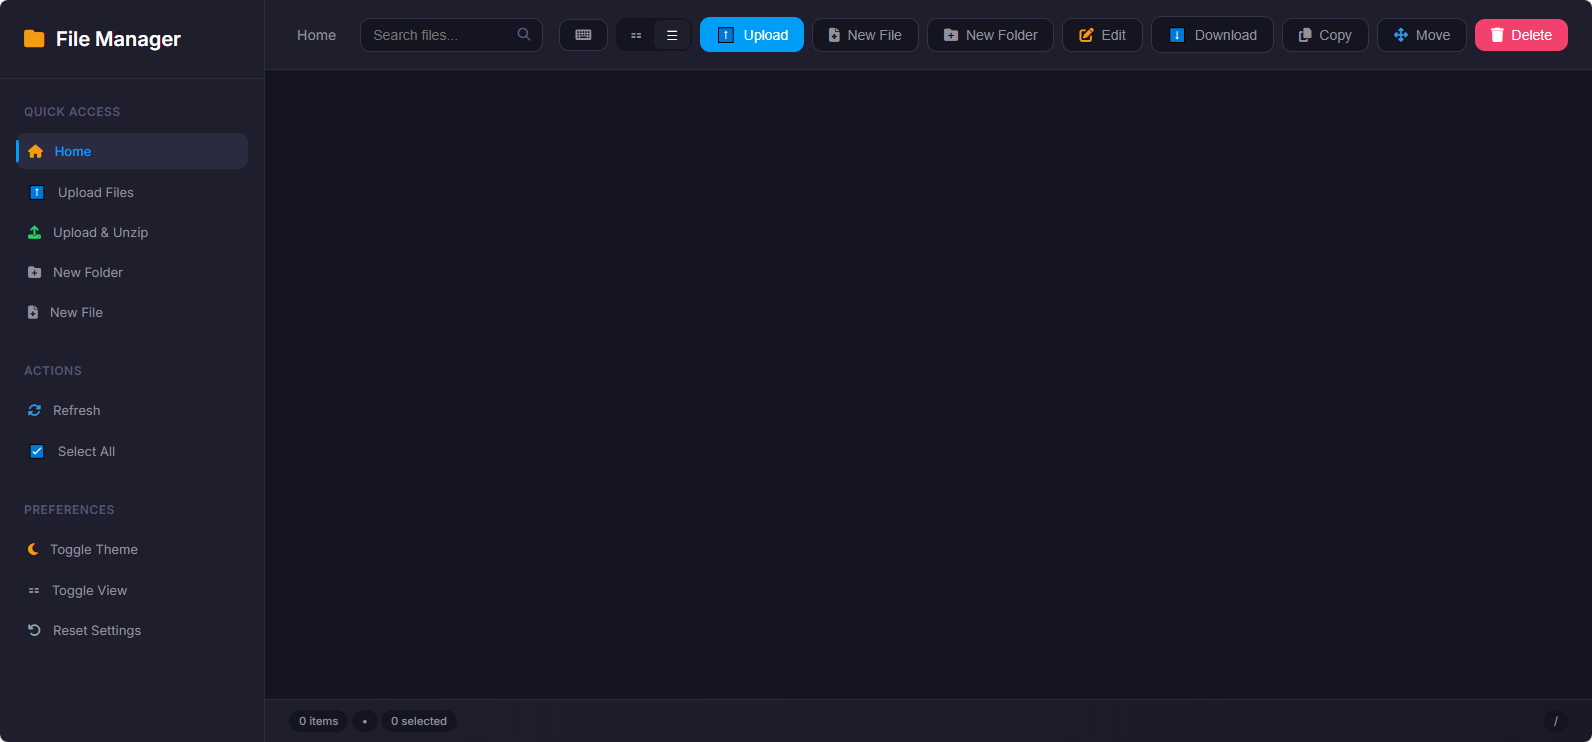
Task: Click the root path slash indicator
Action: click(1556, 721)
